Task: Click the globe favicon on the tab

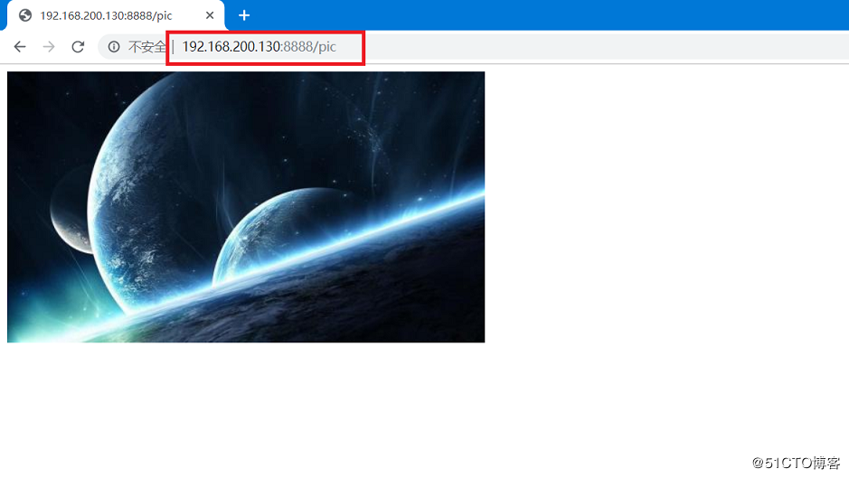Action: (25, 15)
